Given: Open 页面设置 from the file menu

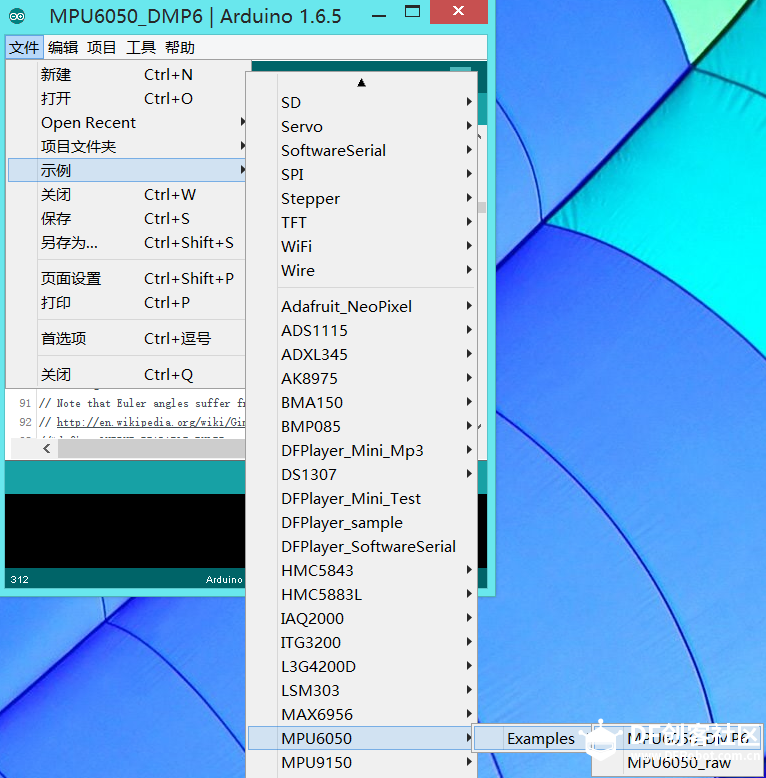Looking at the screenshot, I should coord(127,278).
